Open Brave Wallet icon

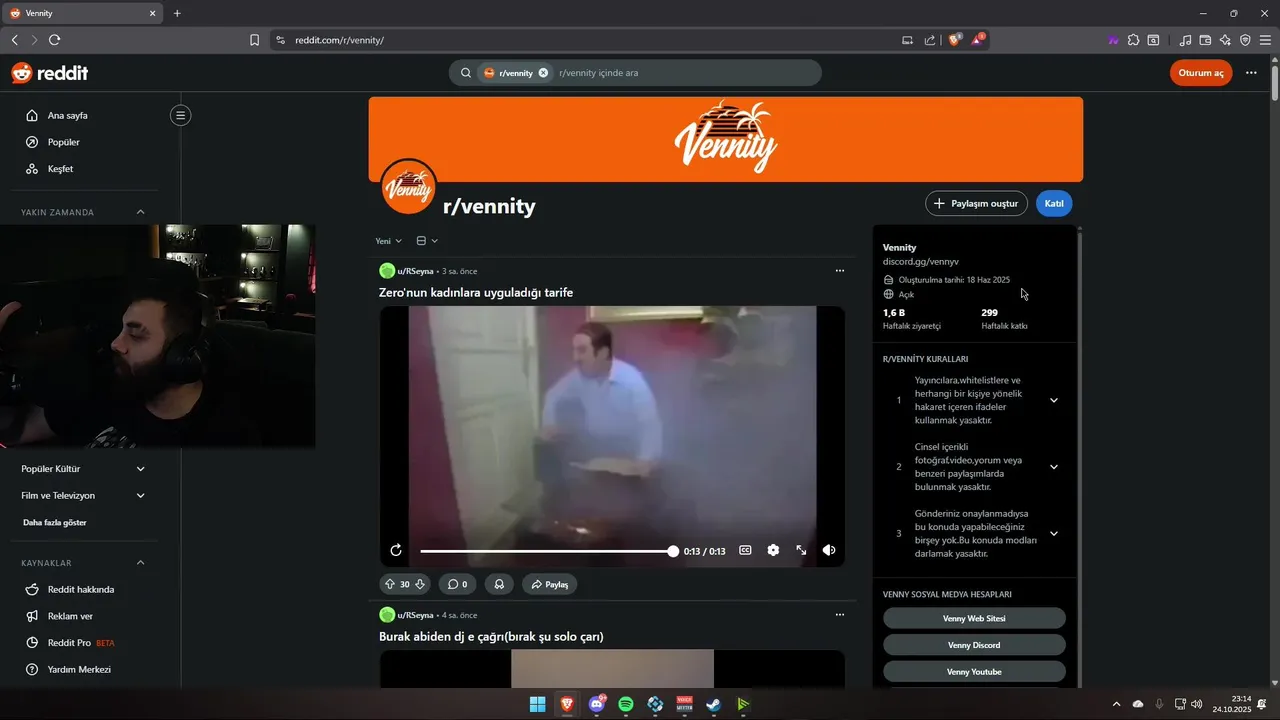click(x=1205, y=40)
